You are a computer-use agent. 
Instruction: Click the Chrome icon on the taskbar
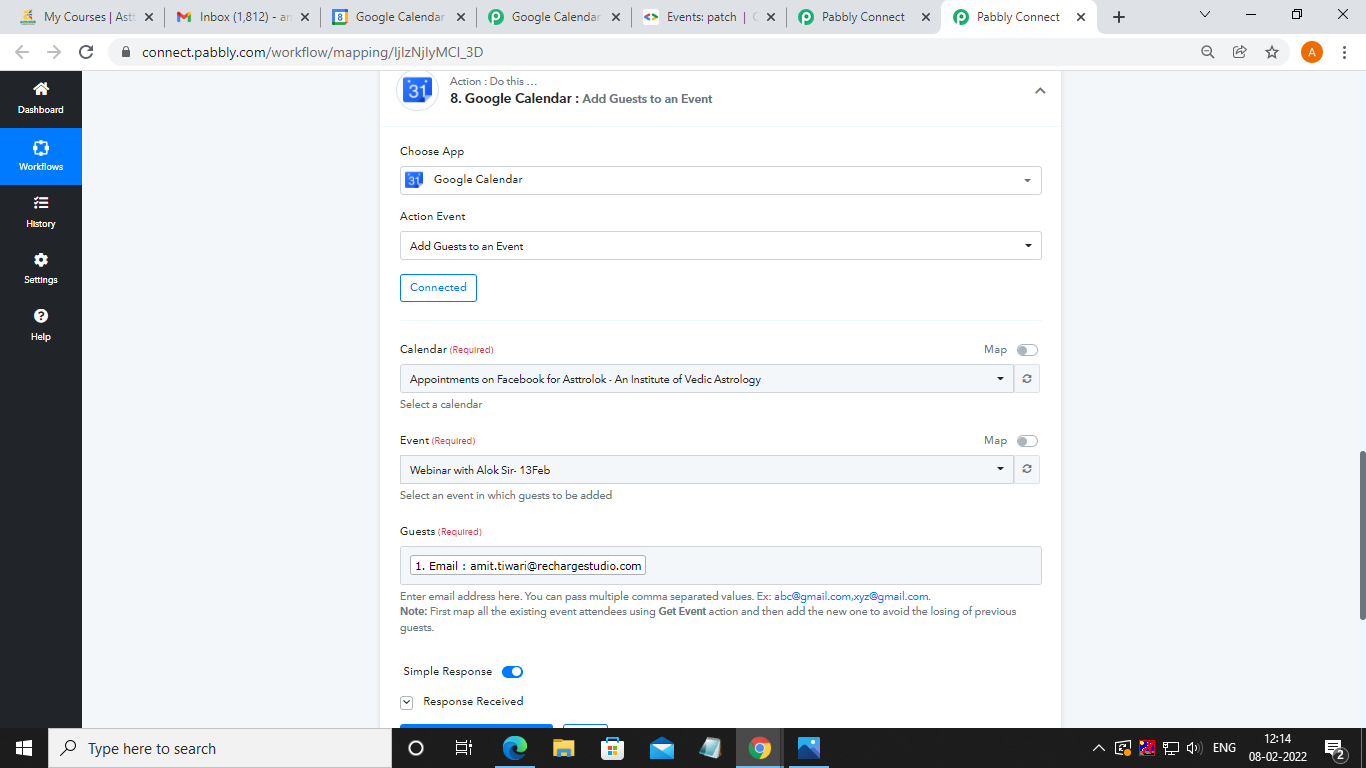760,748
